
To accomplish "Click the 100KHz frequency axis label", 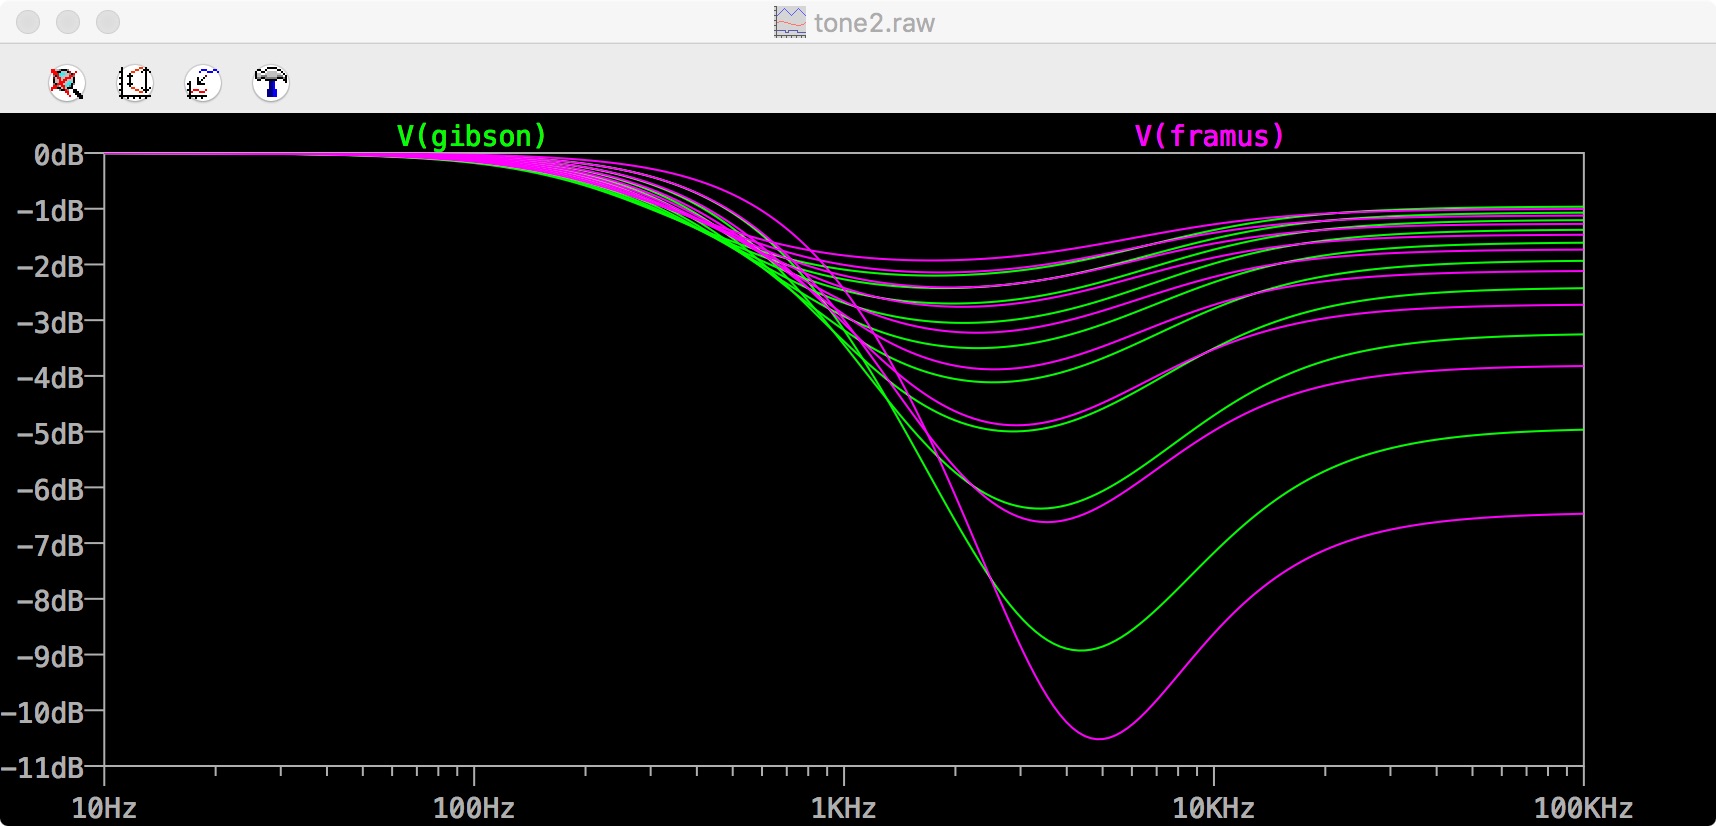I will [x=1583, y=808].
